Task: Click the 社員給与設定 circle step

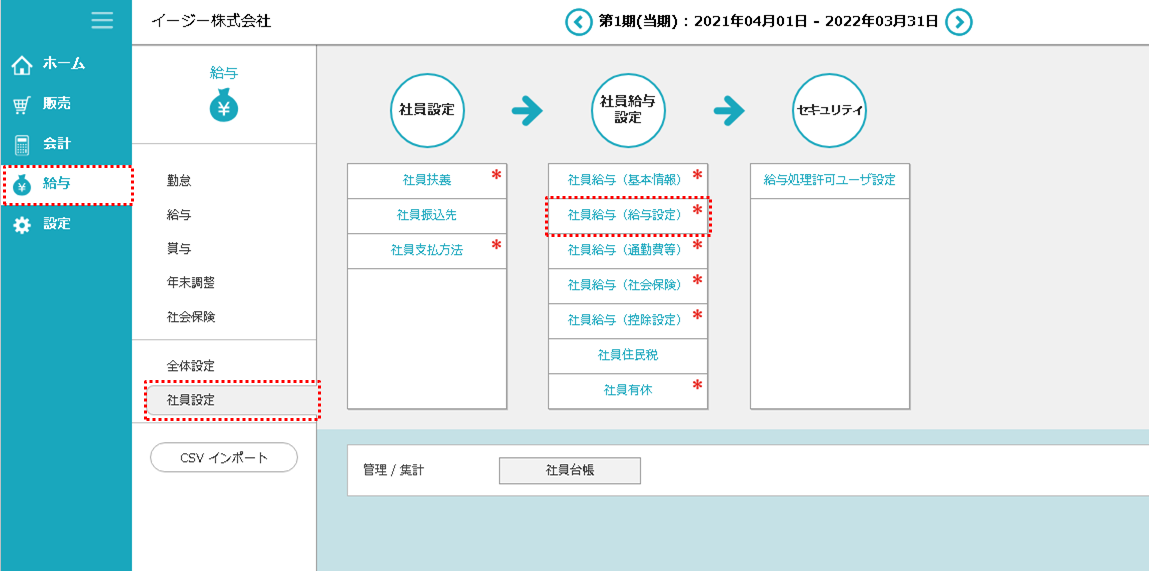Action: (628, 109)
